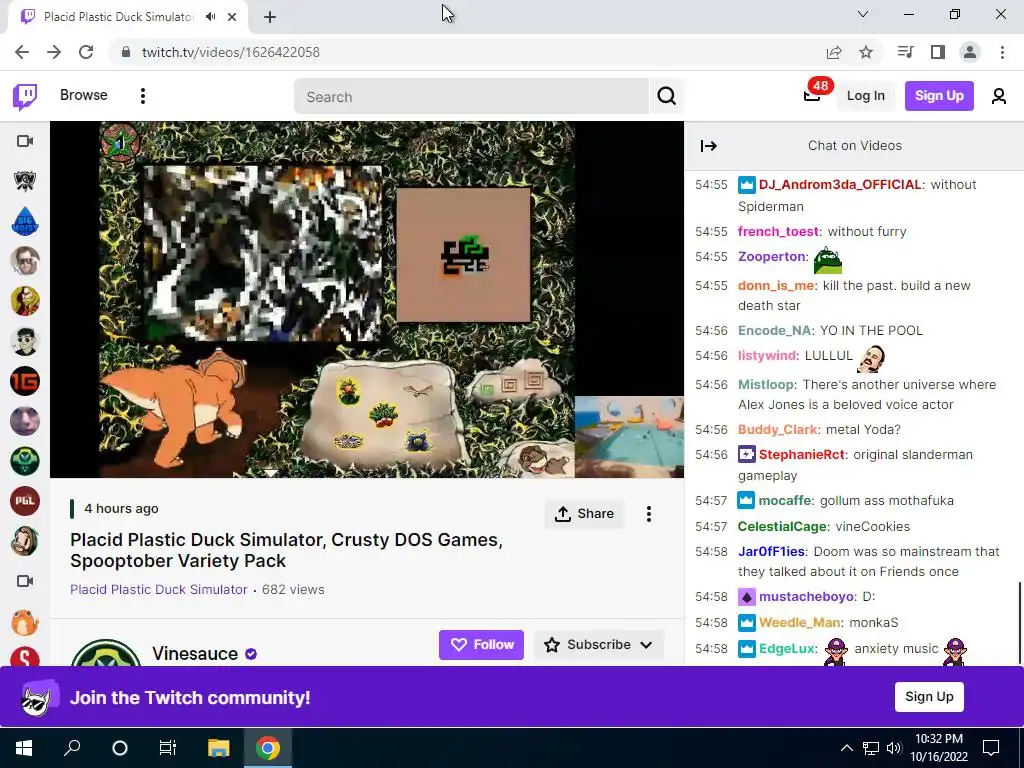
Task: Open notifications inbox with 48 badge
Action: tap(812, 95)
